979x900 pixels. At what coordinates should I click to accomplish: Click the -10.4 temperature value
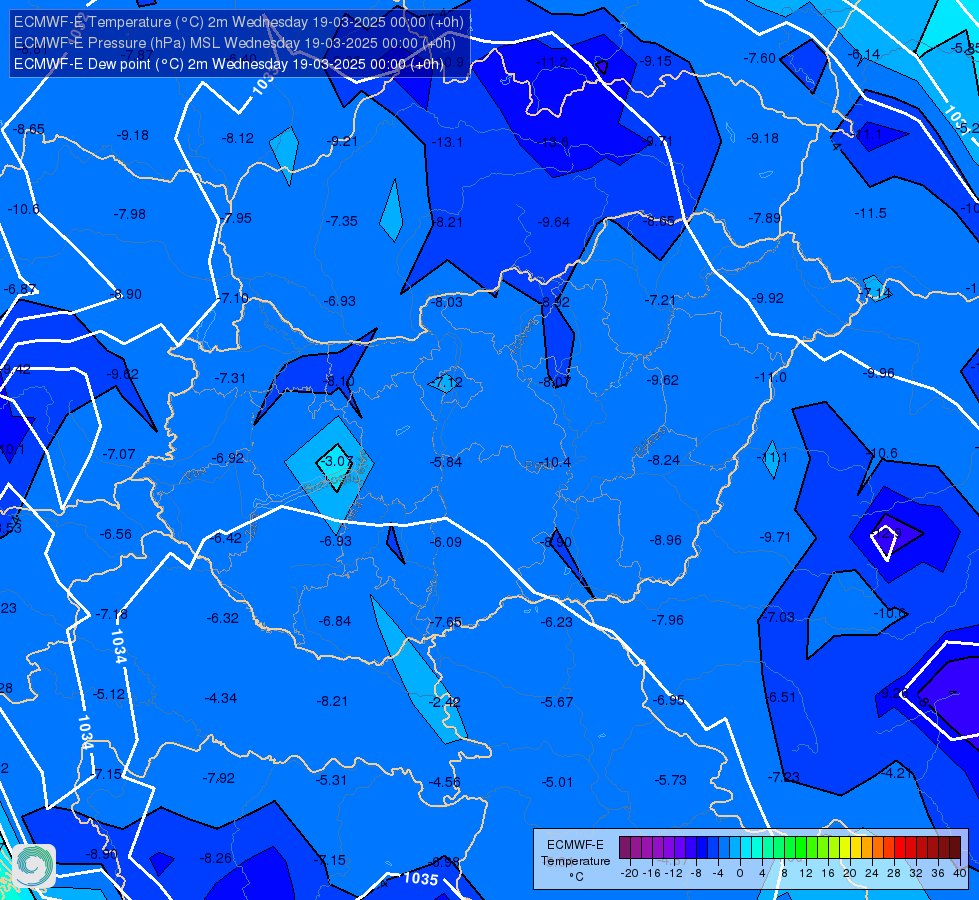pyautogui.click(x=554, y=462)
